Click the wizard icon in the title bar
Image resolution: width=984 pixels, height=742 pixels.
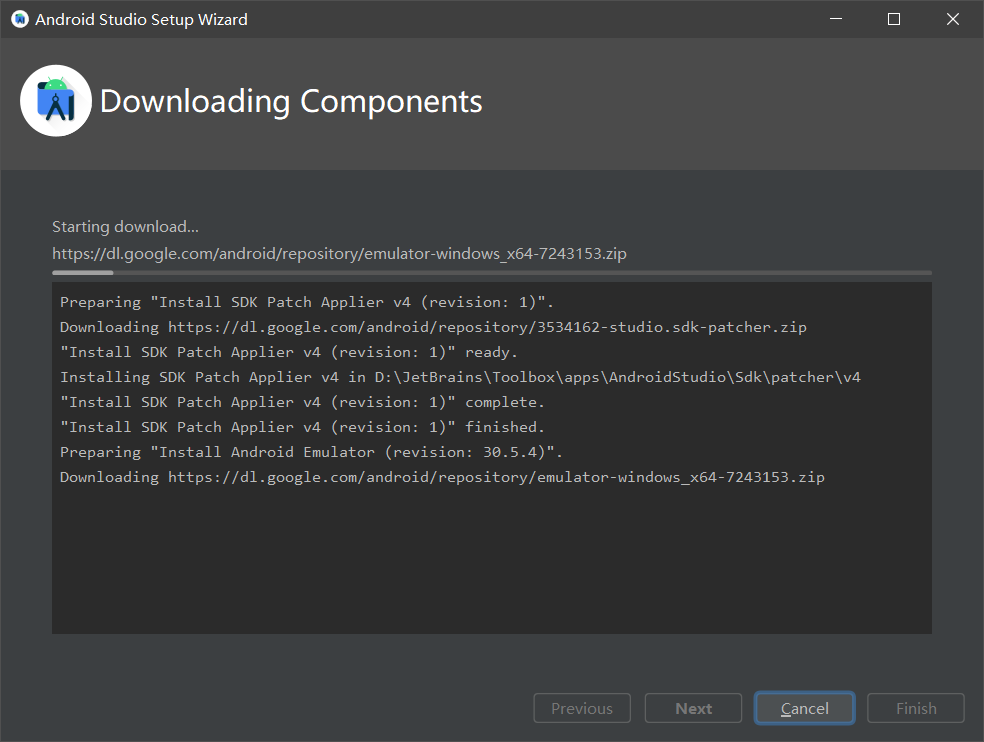point(18,18)
